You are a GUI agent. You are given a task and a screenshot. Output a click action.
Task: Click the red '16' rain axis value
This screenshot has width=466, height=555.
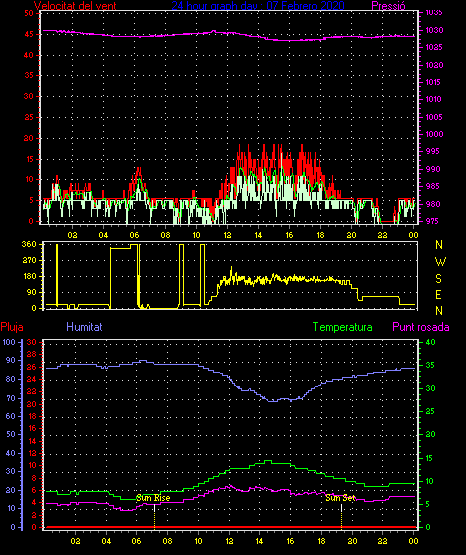pyautogui.click(x=32, y=428)
